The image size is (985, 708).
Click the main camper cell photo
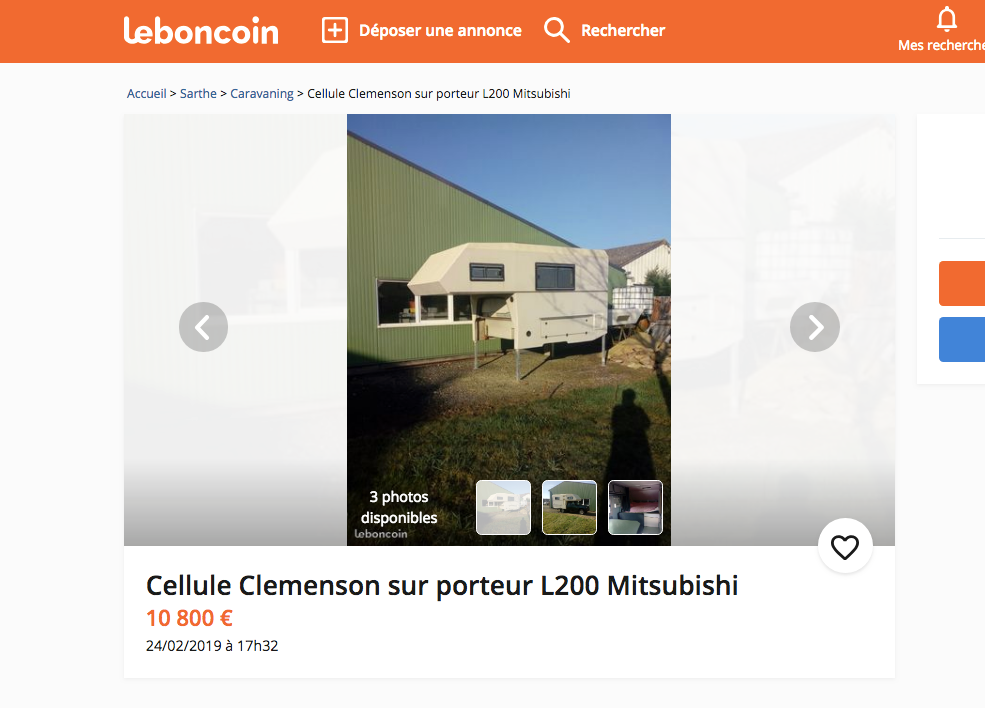point(509,295)
